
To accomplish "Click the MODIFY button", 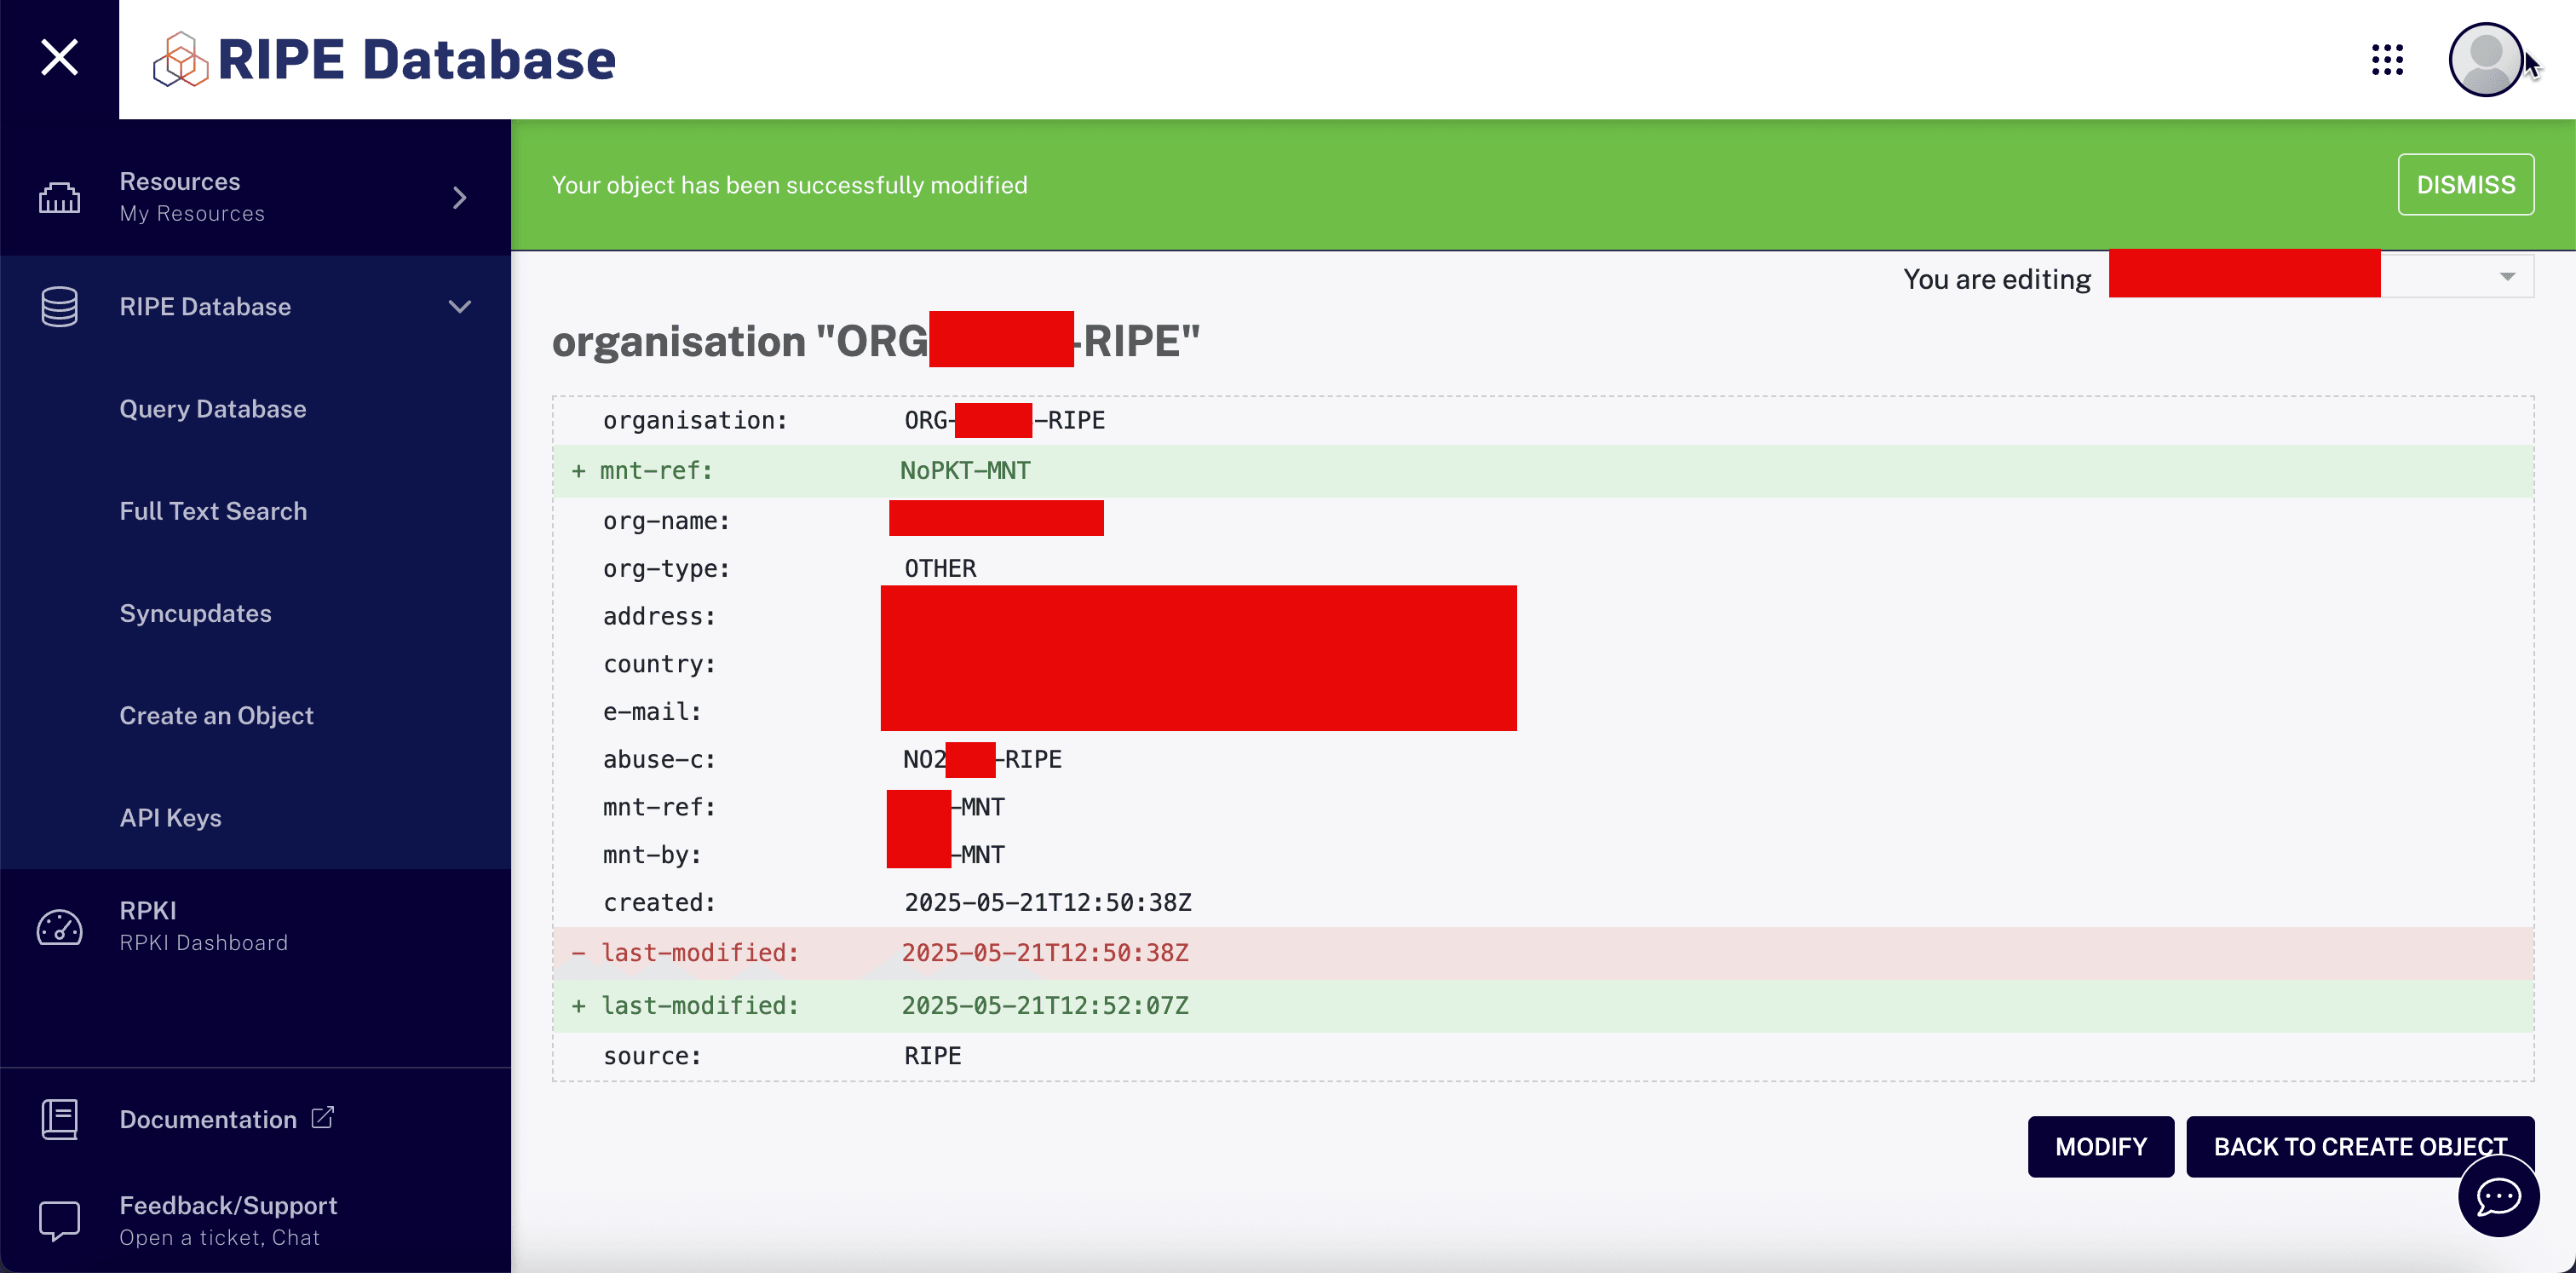I will 2100,1147.
